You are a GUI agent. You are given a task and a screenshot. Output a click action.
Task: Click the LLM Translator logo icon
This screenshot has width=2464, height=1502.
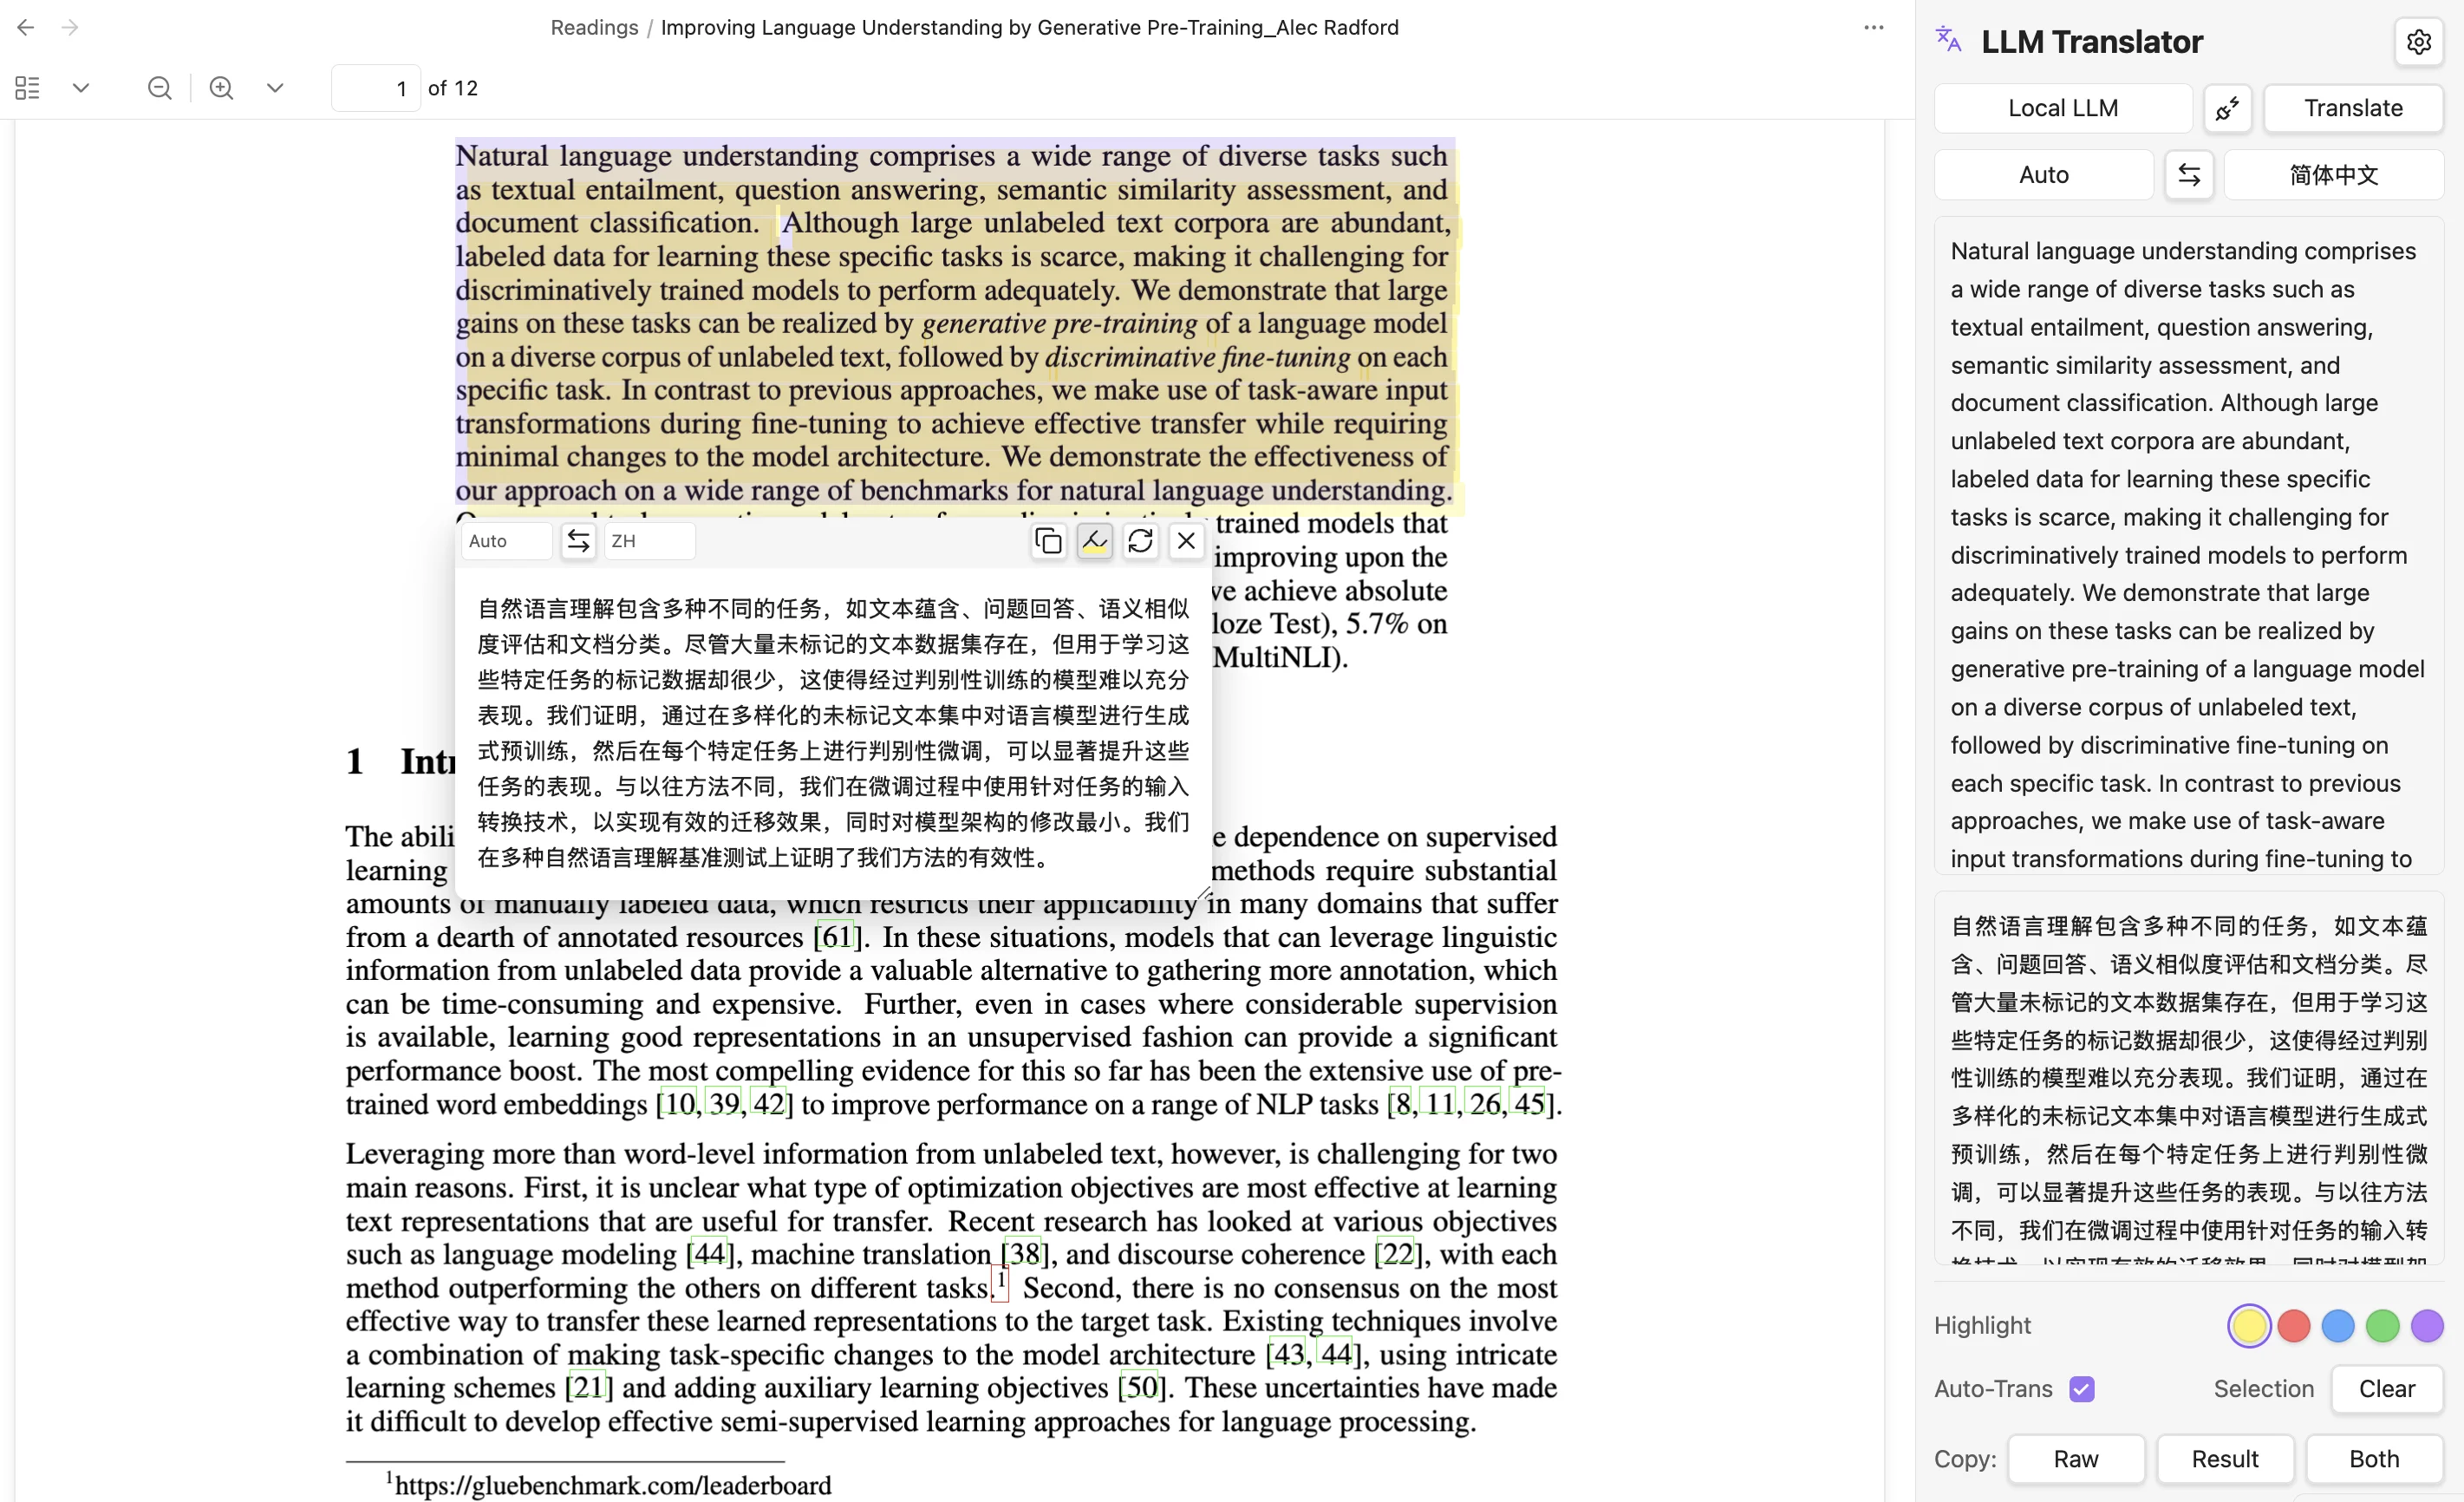point(1948,40)
